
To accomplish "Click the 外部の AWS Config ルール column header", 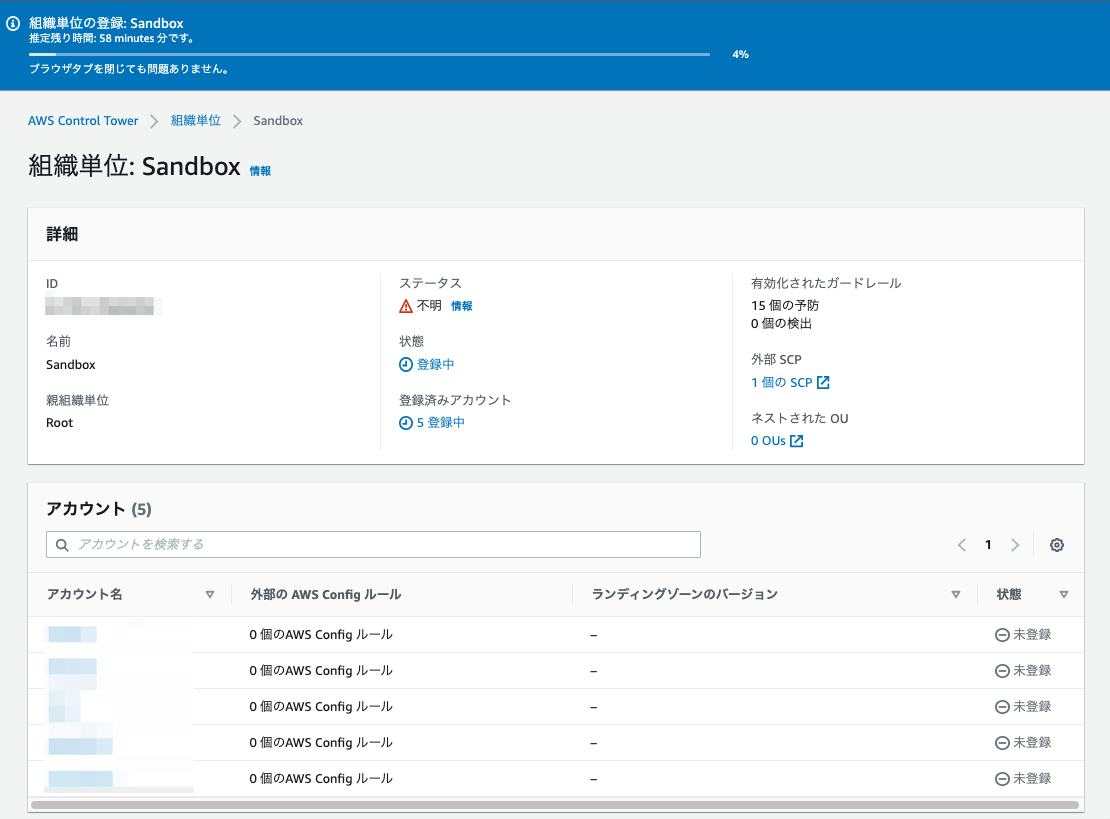I will click(326, 595).
